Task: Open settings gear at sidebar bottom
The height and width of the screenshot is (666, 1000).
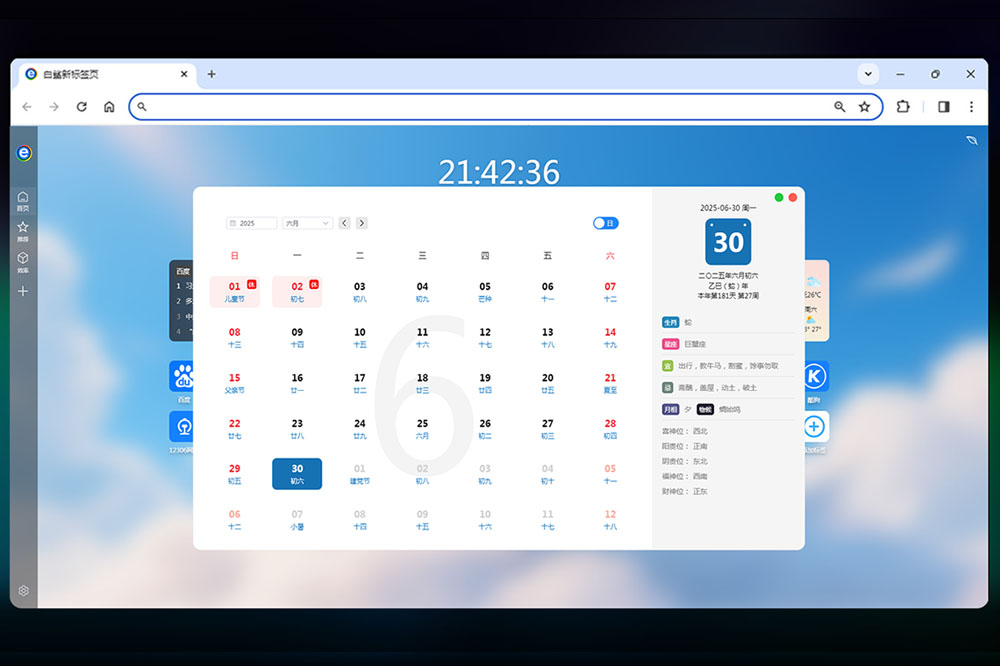Action: click(23, 591)
